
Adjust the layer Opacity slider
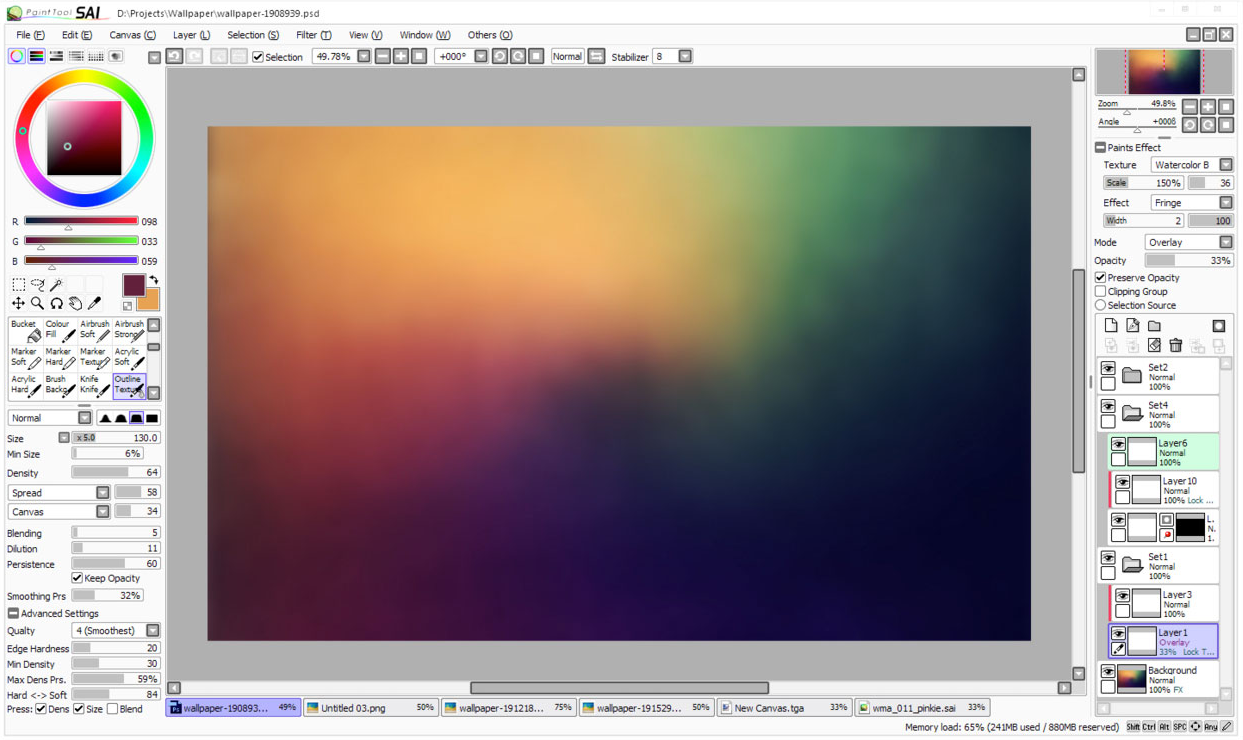[x=1189, y=261]
